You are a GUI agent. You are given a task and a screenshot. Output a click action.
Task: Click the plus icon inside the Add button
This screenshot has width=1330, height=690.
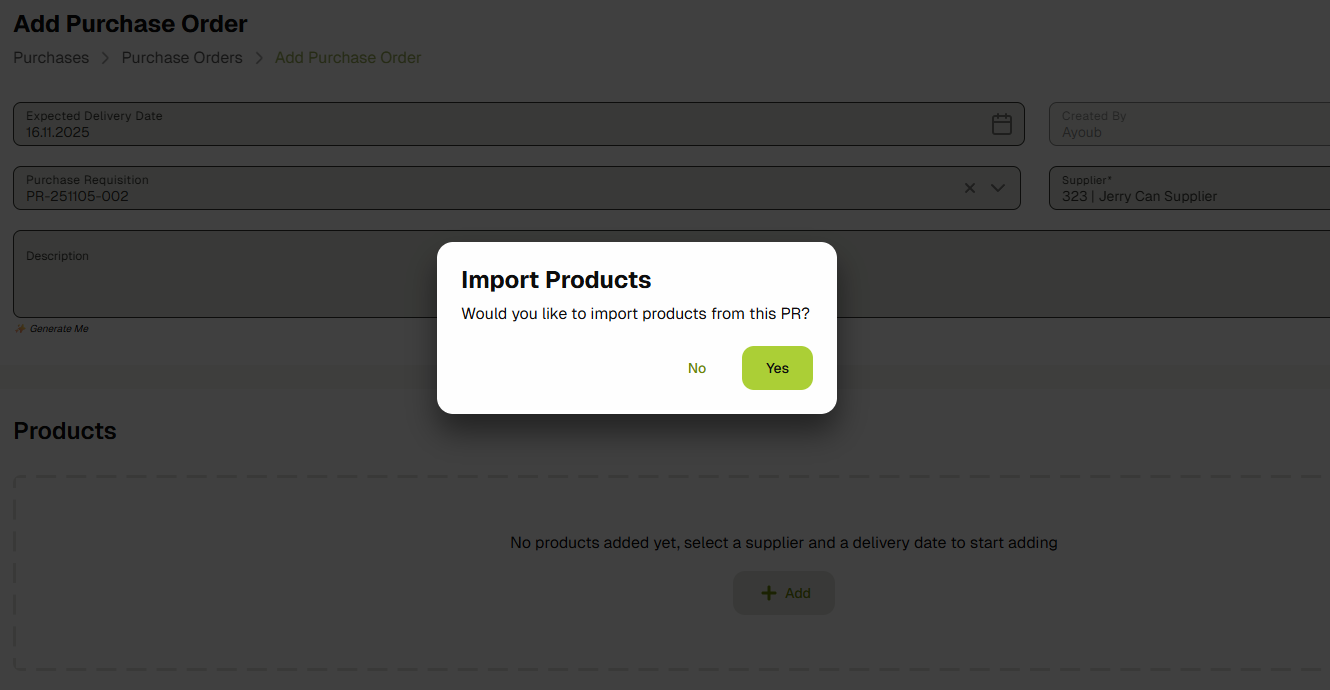coord(767,592)
